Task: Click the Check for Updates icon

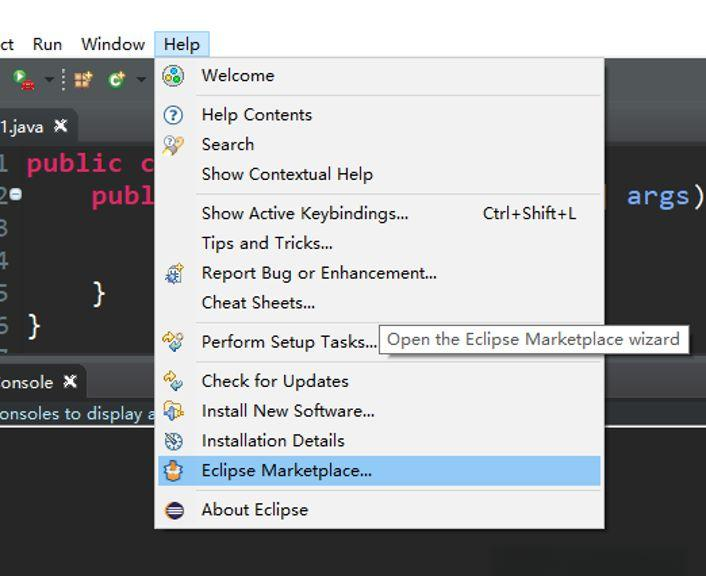Action: [173, 381]
